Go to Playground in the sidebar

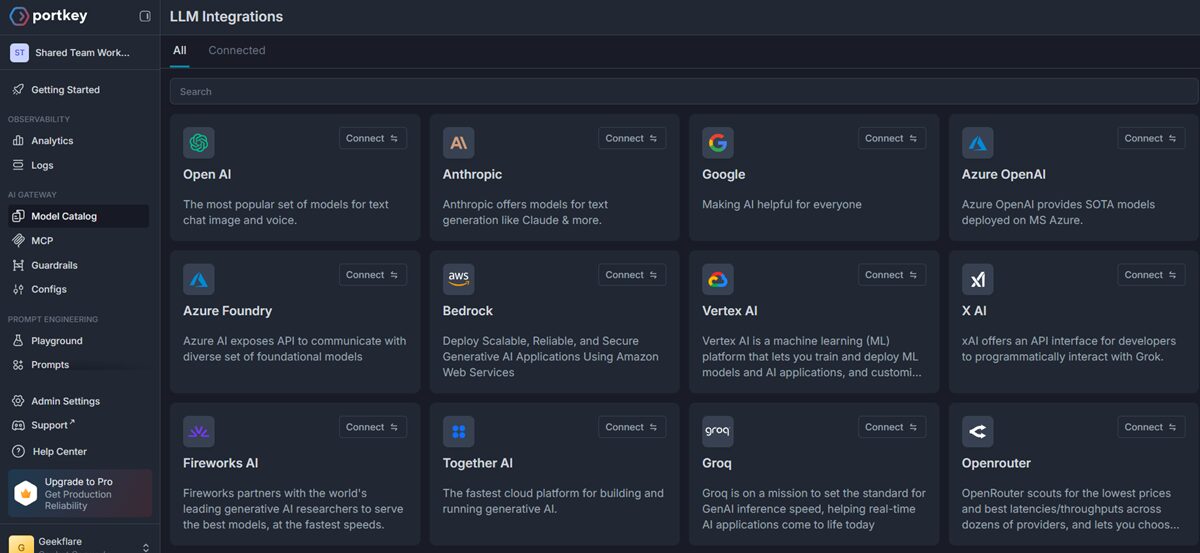pyautogui.click(x=56, y=341)
